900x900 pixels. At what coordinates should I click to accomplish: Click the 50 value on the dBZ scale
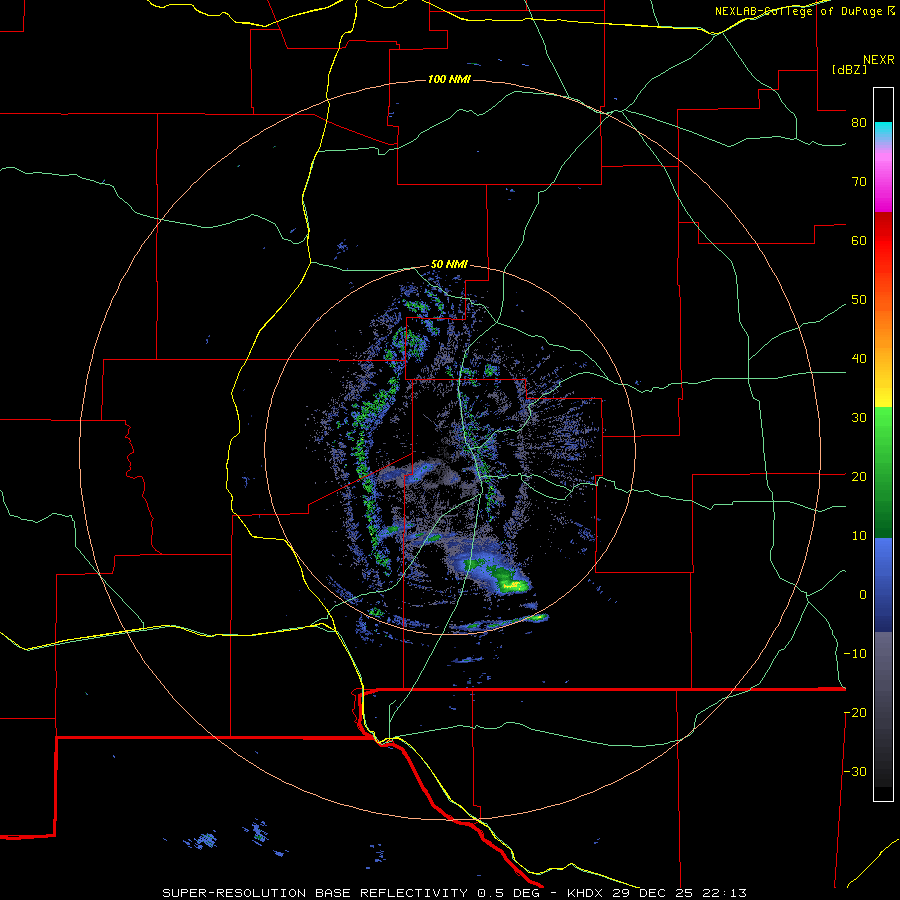coord(859,300)
